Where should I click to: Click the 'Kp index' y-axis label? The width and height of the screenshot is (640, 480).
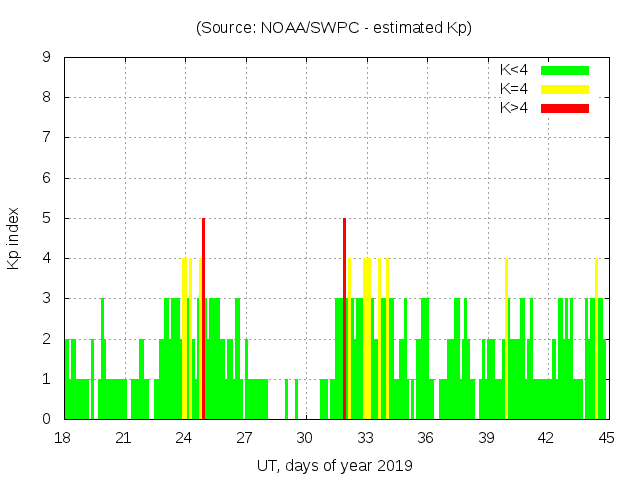(14, 238)
